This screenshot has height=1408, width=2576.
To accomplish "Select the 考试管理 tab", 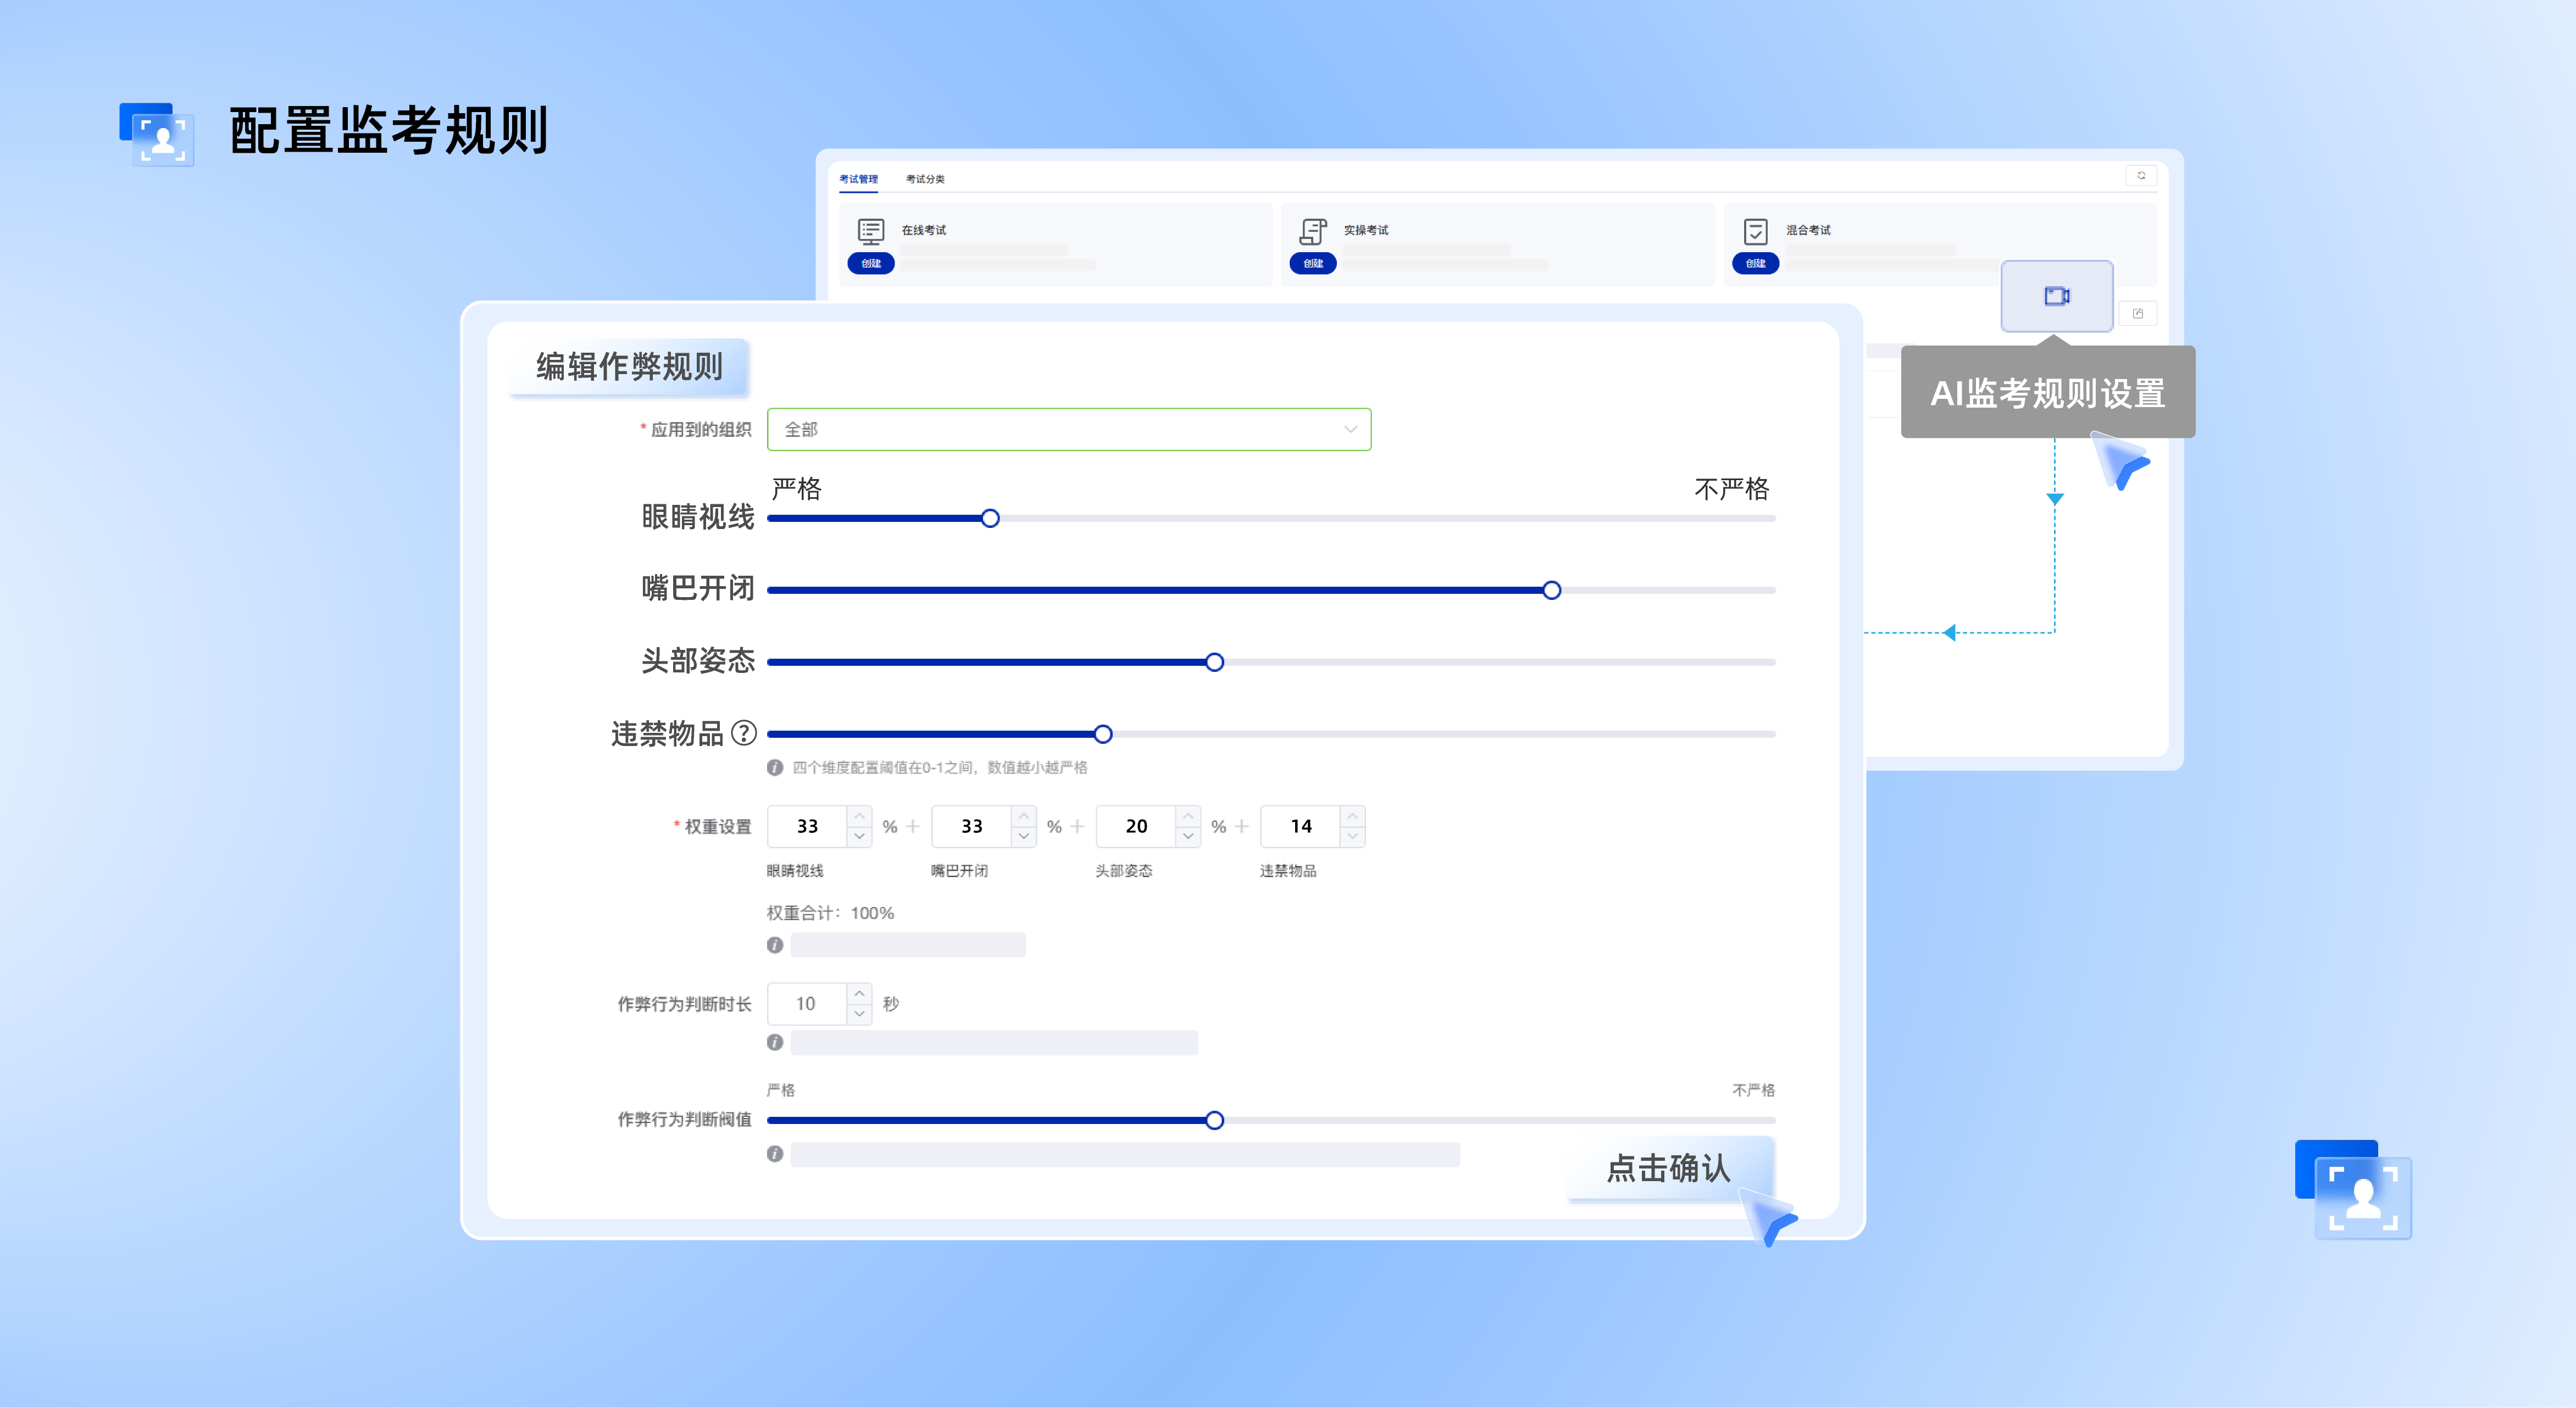I will 858,179.
